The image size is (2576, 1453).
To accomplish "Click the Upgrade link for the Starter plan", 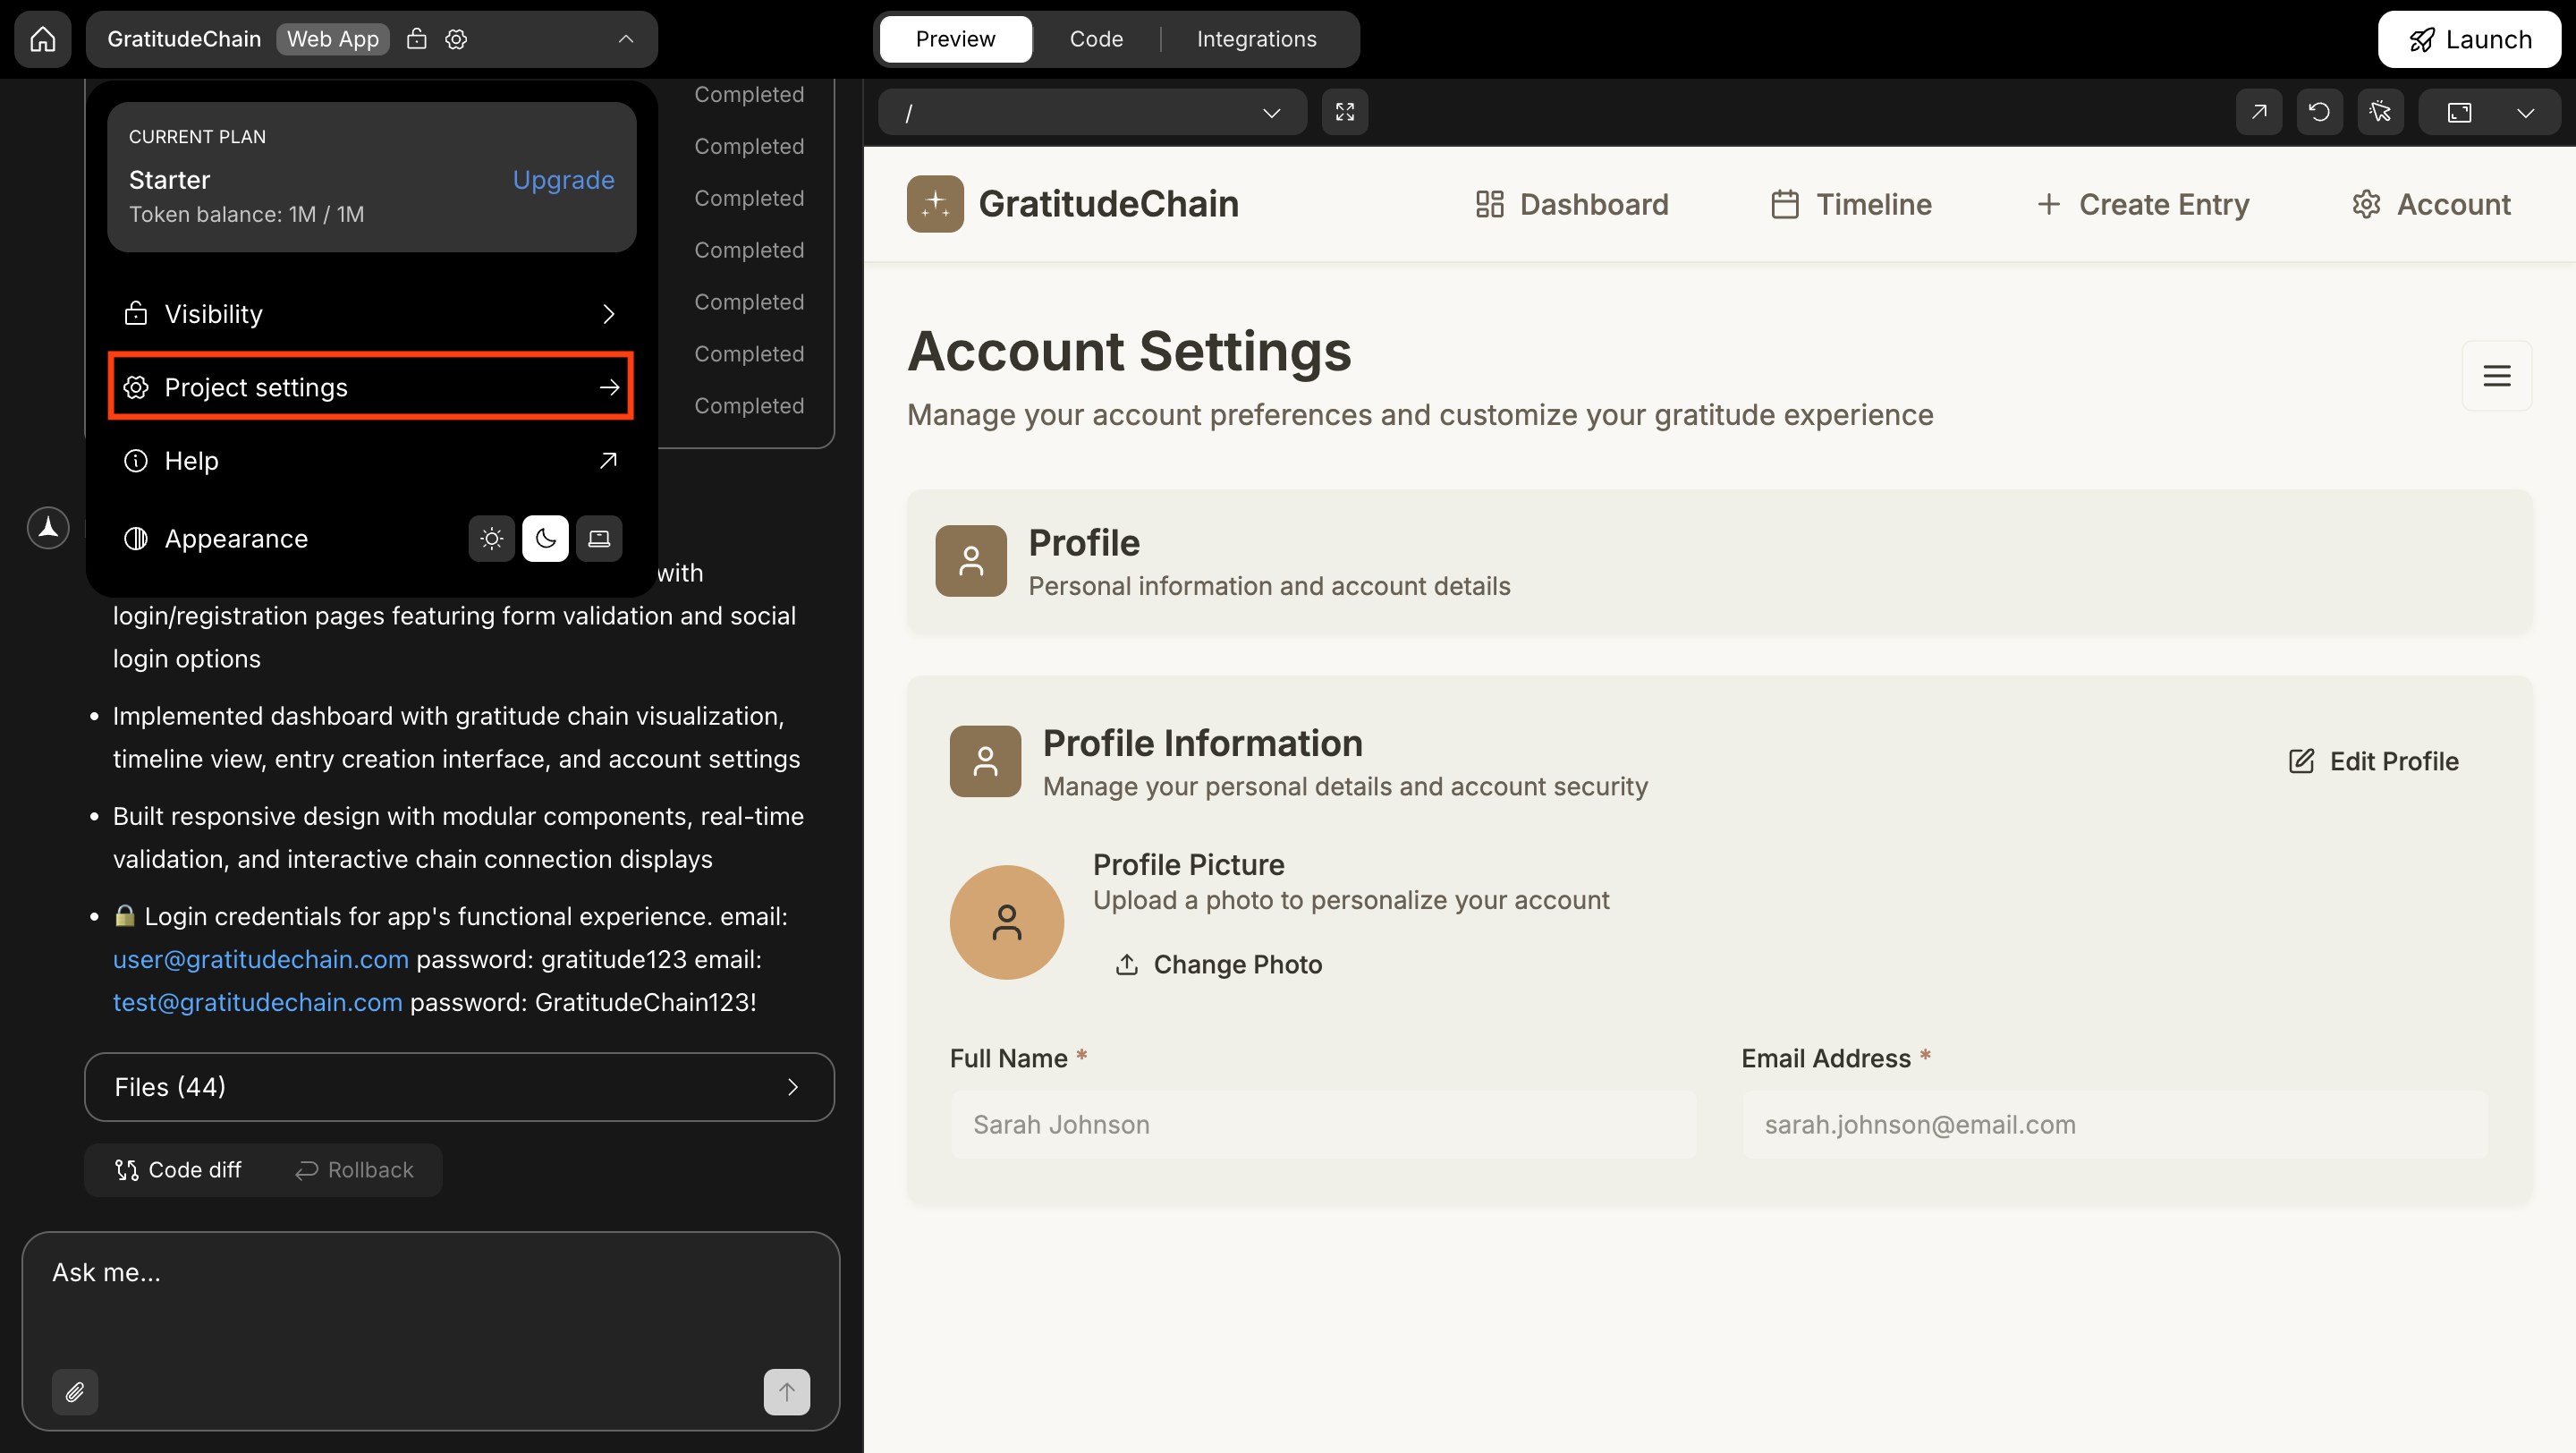I will click(x=563, y=180).
